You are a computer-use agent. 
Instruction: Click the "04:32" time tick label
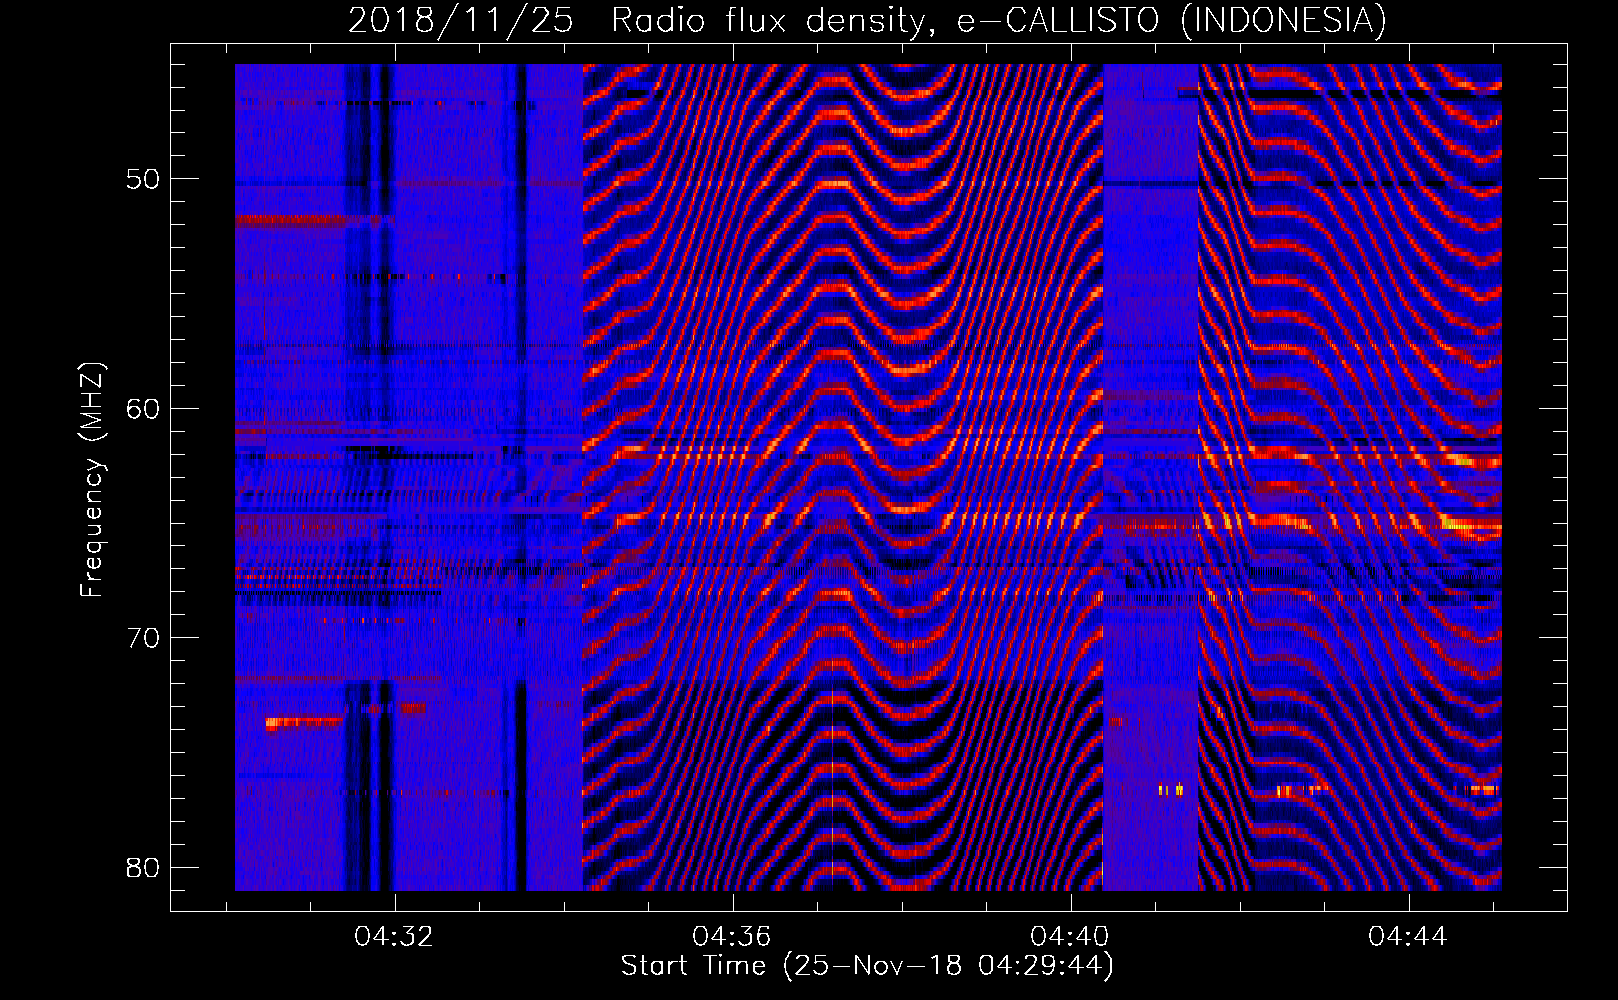394,937
